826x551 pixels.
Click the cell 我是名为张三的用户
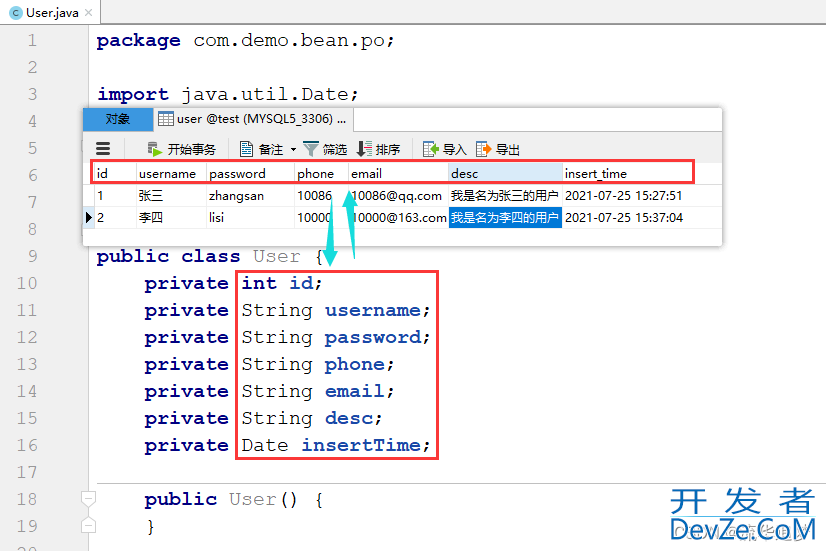(505, 196)
